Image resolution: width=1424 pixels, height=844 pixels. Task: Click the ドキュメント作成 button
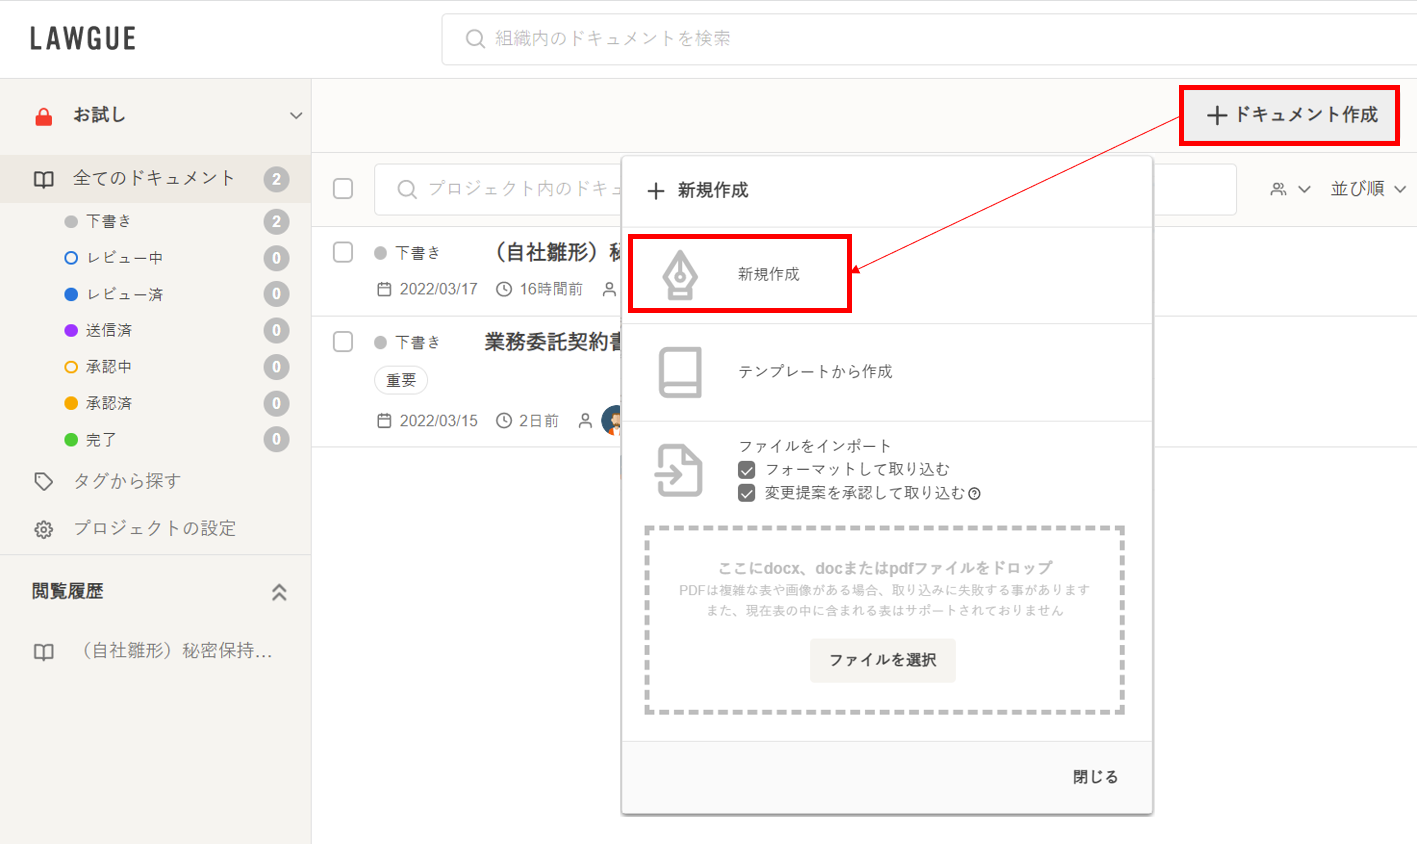coord(1289,115)
